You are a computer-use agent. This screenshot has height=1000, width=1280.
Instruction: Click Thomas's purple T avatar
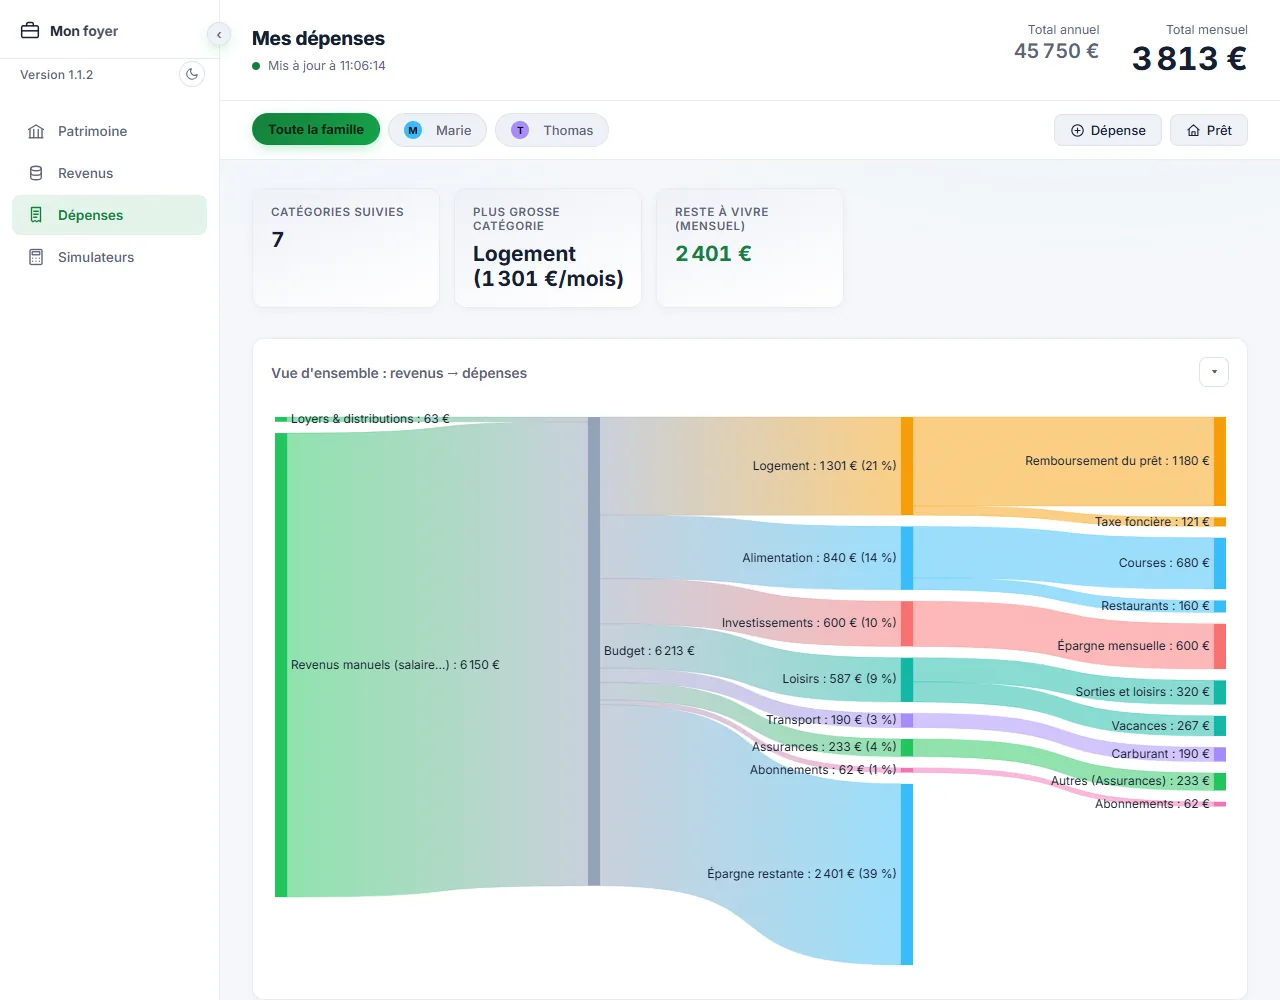[520, 130]
